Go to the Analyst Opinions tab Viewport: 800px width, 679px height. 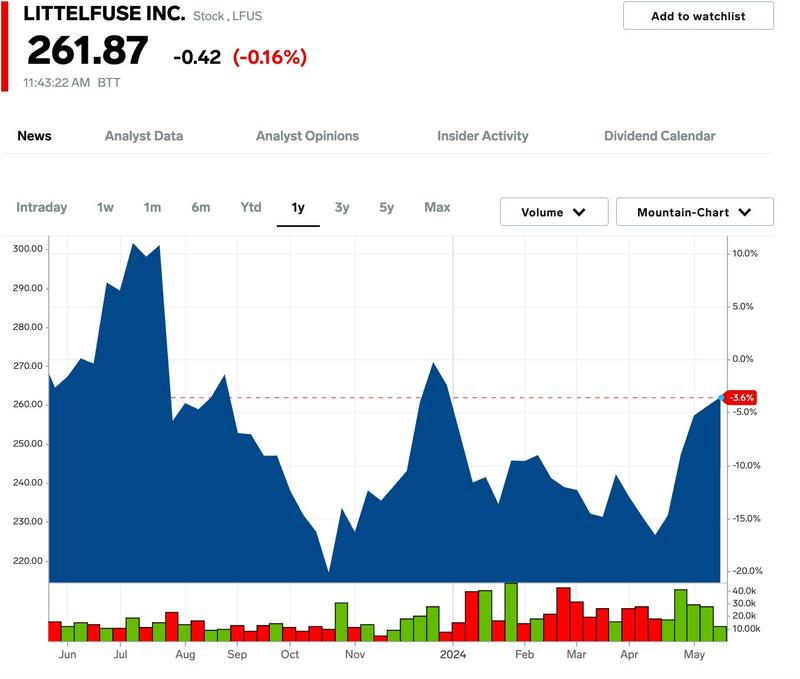tap(307, 136)
